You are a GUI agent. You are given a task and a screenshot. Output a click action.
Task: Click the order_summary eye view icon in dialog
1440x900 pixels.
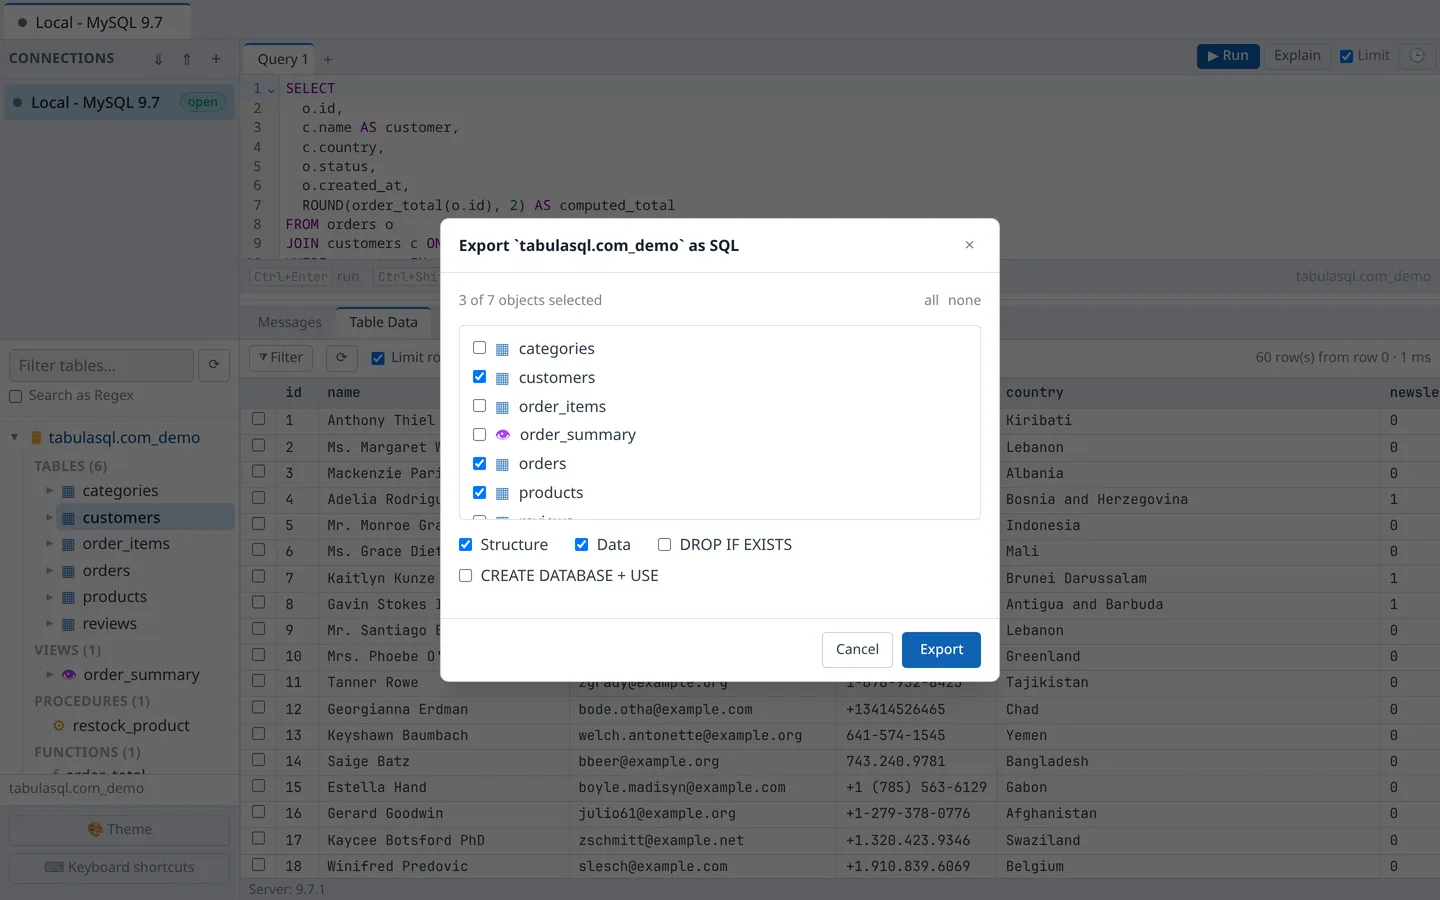[503, 435]
